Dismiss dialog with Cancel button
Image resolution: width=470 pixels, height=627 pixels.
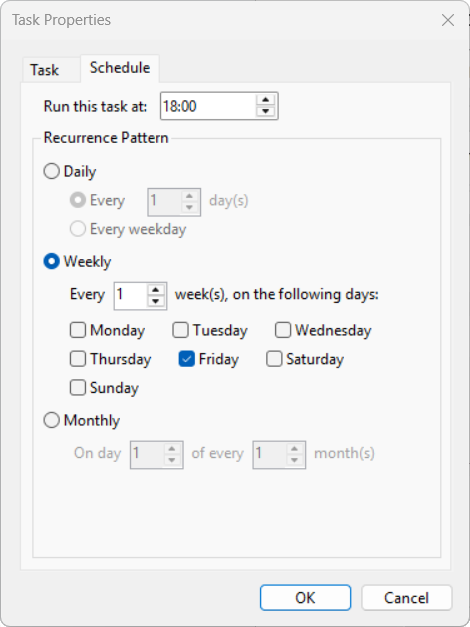coord(407,598)
